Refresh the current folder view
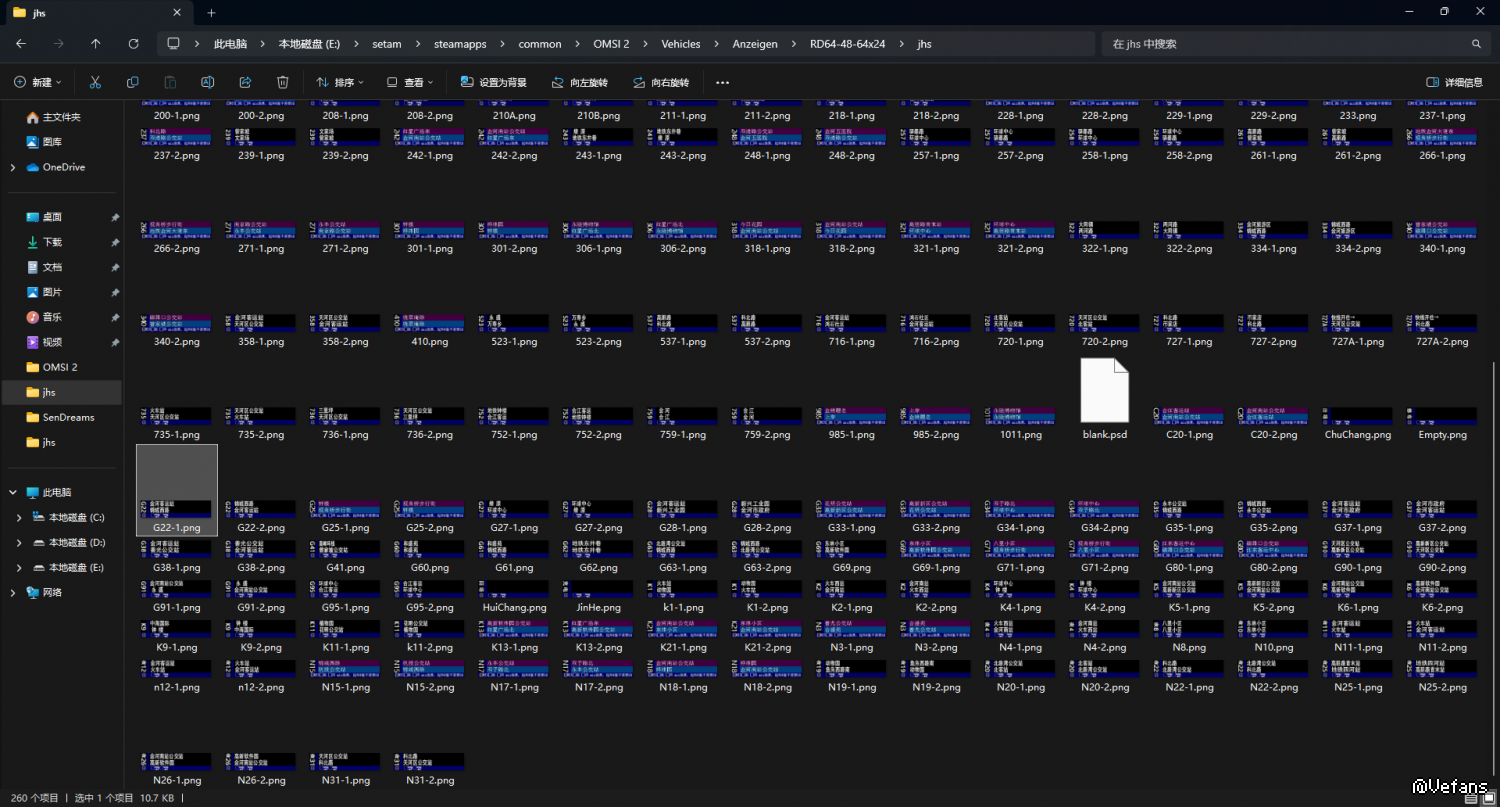 pos(133,44)
